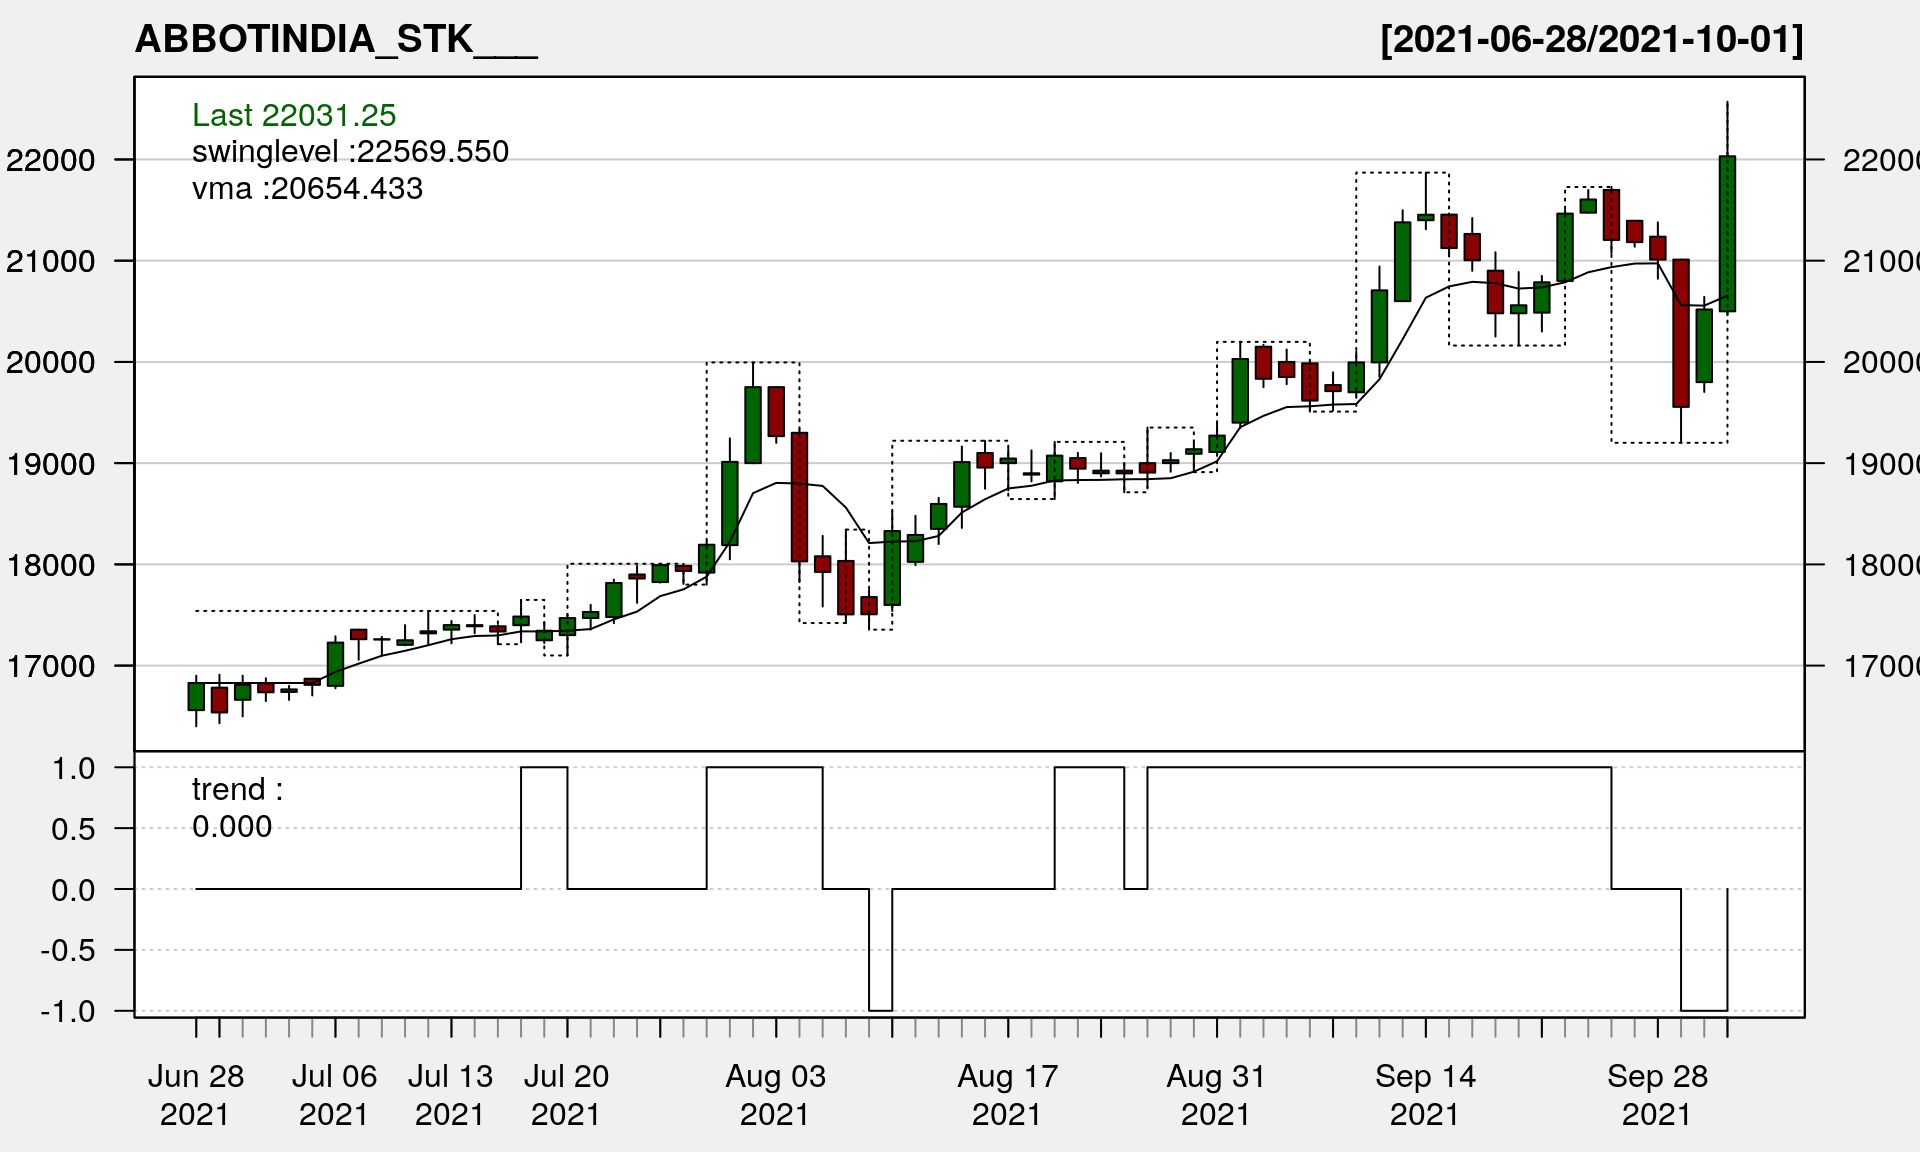
Task: Click the 22000 left price axis label
Action: coord(51,160)
